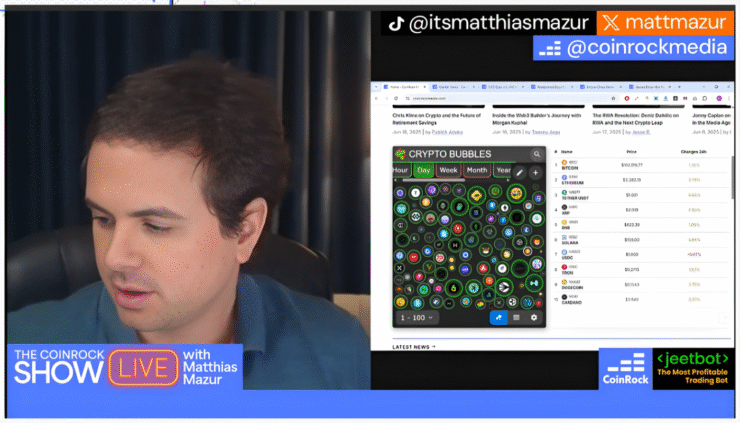Select the BITCOIN table row name

[x=570, y=168]
